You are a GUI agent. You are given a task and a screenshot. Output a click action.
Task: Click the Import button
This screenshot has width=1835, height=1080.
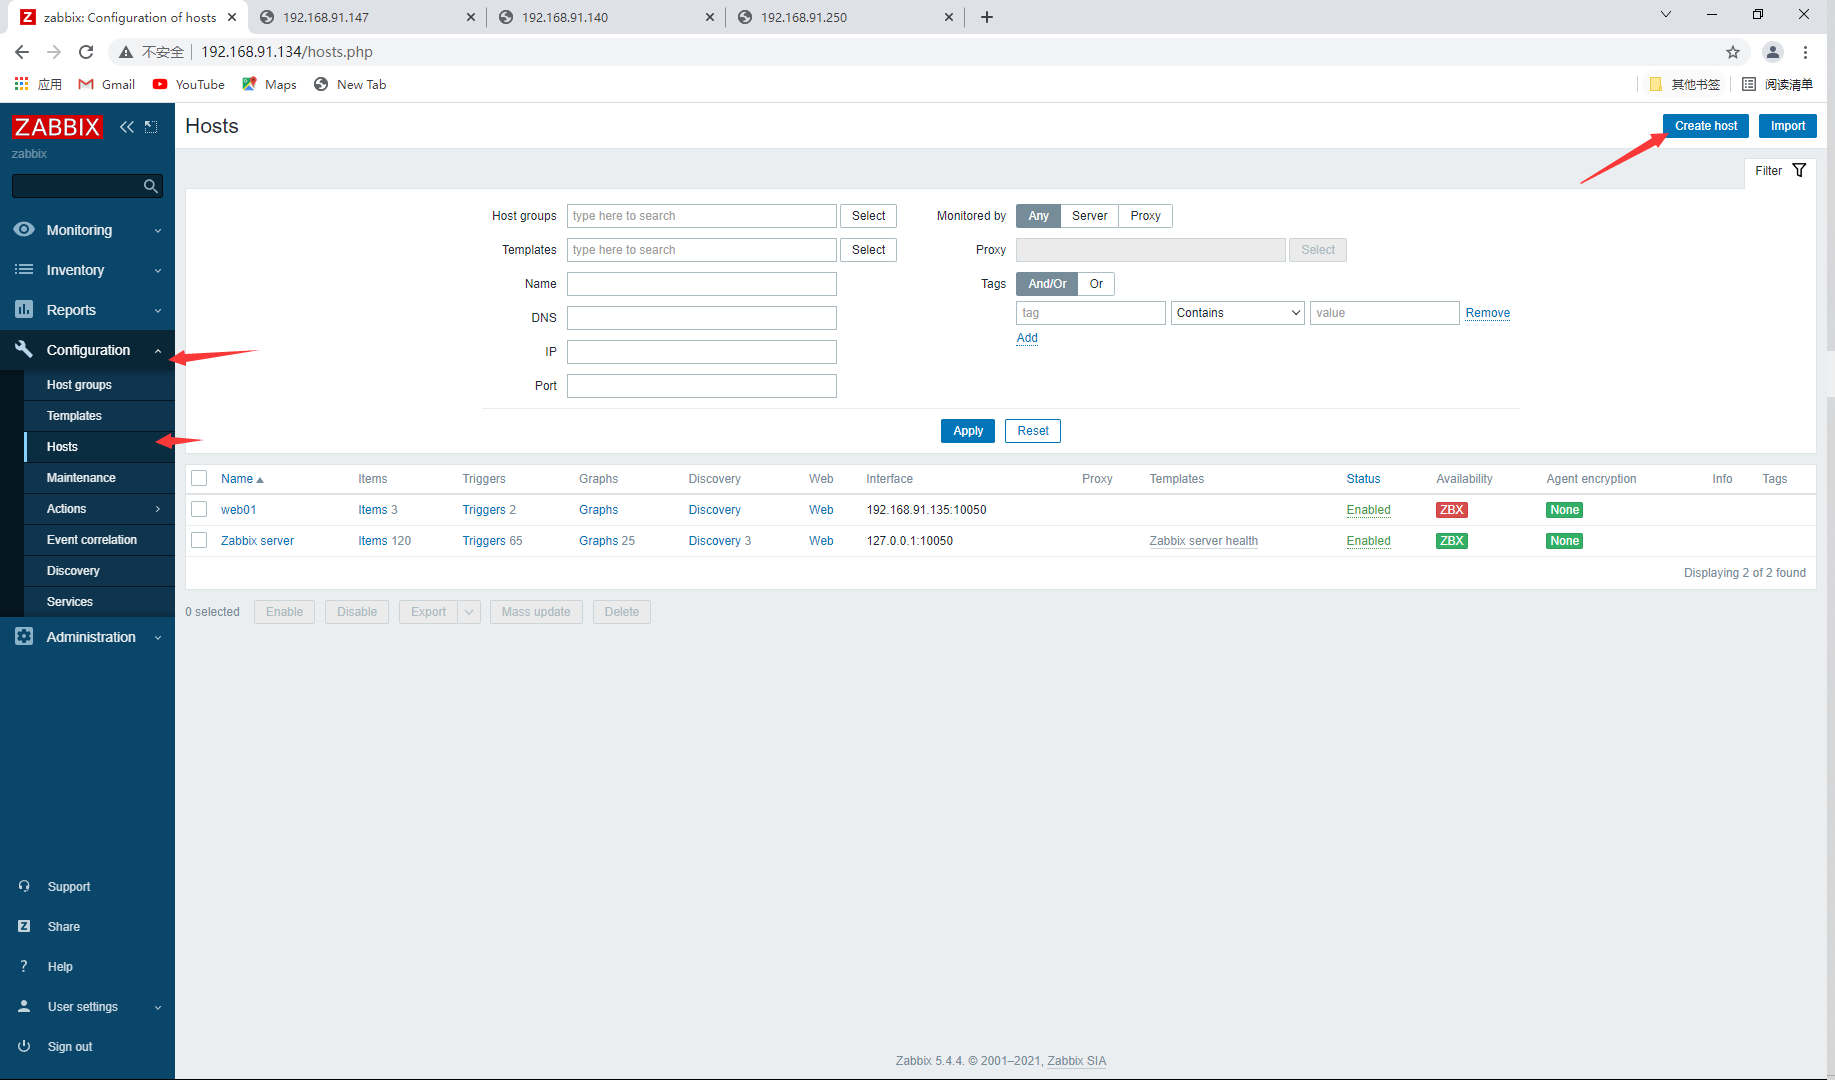[x=1787, y=126]
